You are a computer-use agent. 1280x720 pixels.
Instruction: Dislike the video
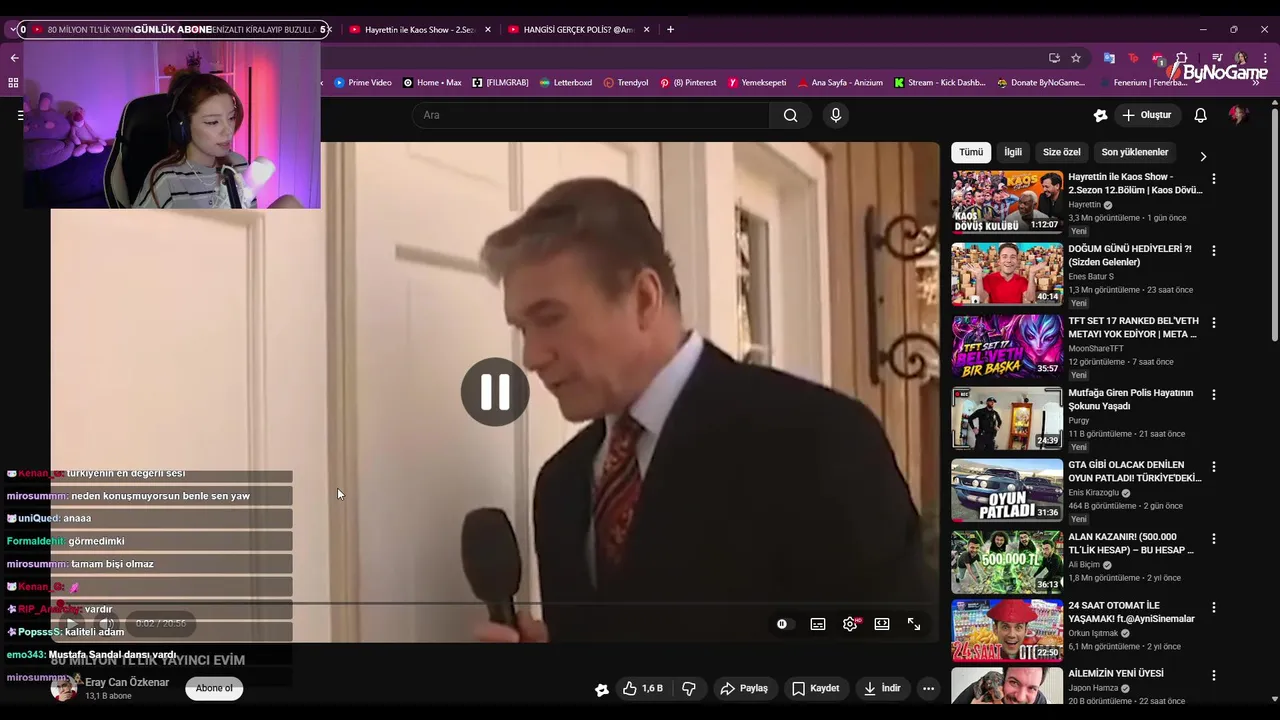[688, 689]
